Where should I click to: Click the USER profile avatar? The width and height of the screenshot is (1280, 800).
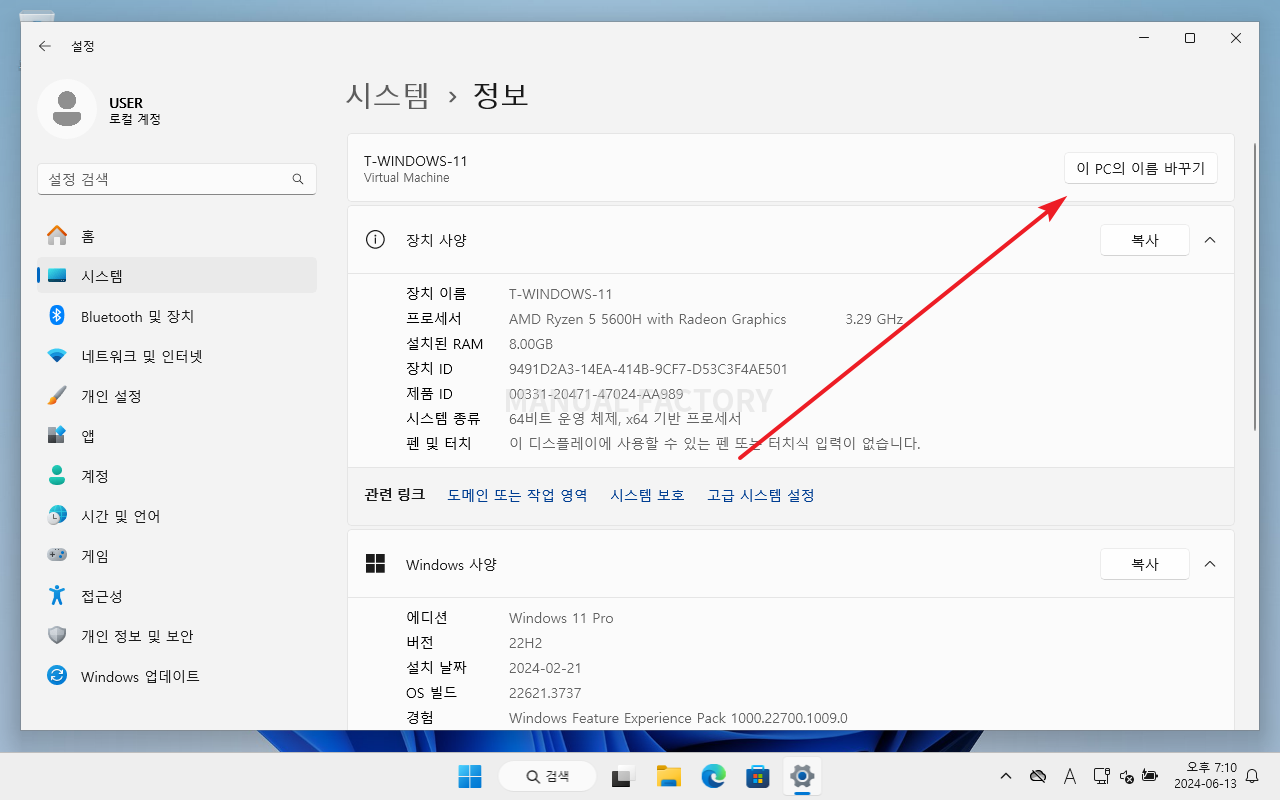pos(67,109)
